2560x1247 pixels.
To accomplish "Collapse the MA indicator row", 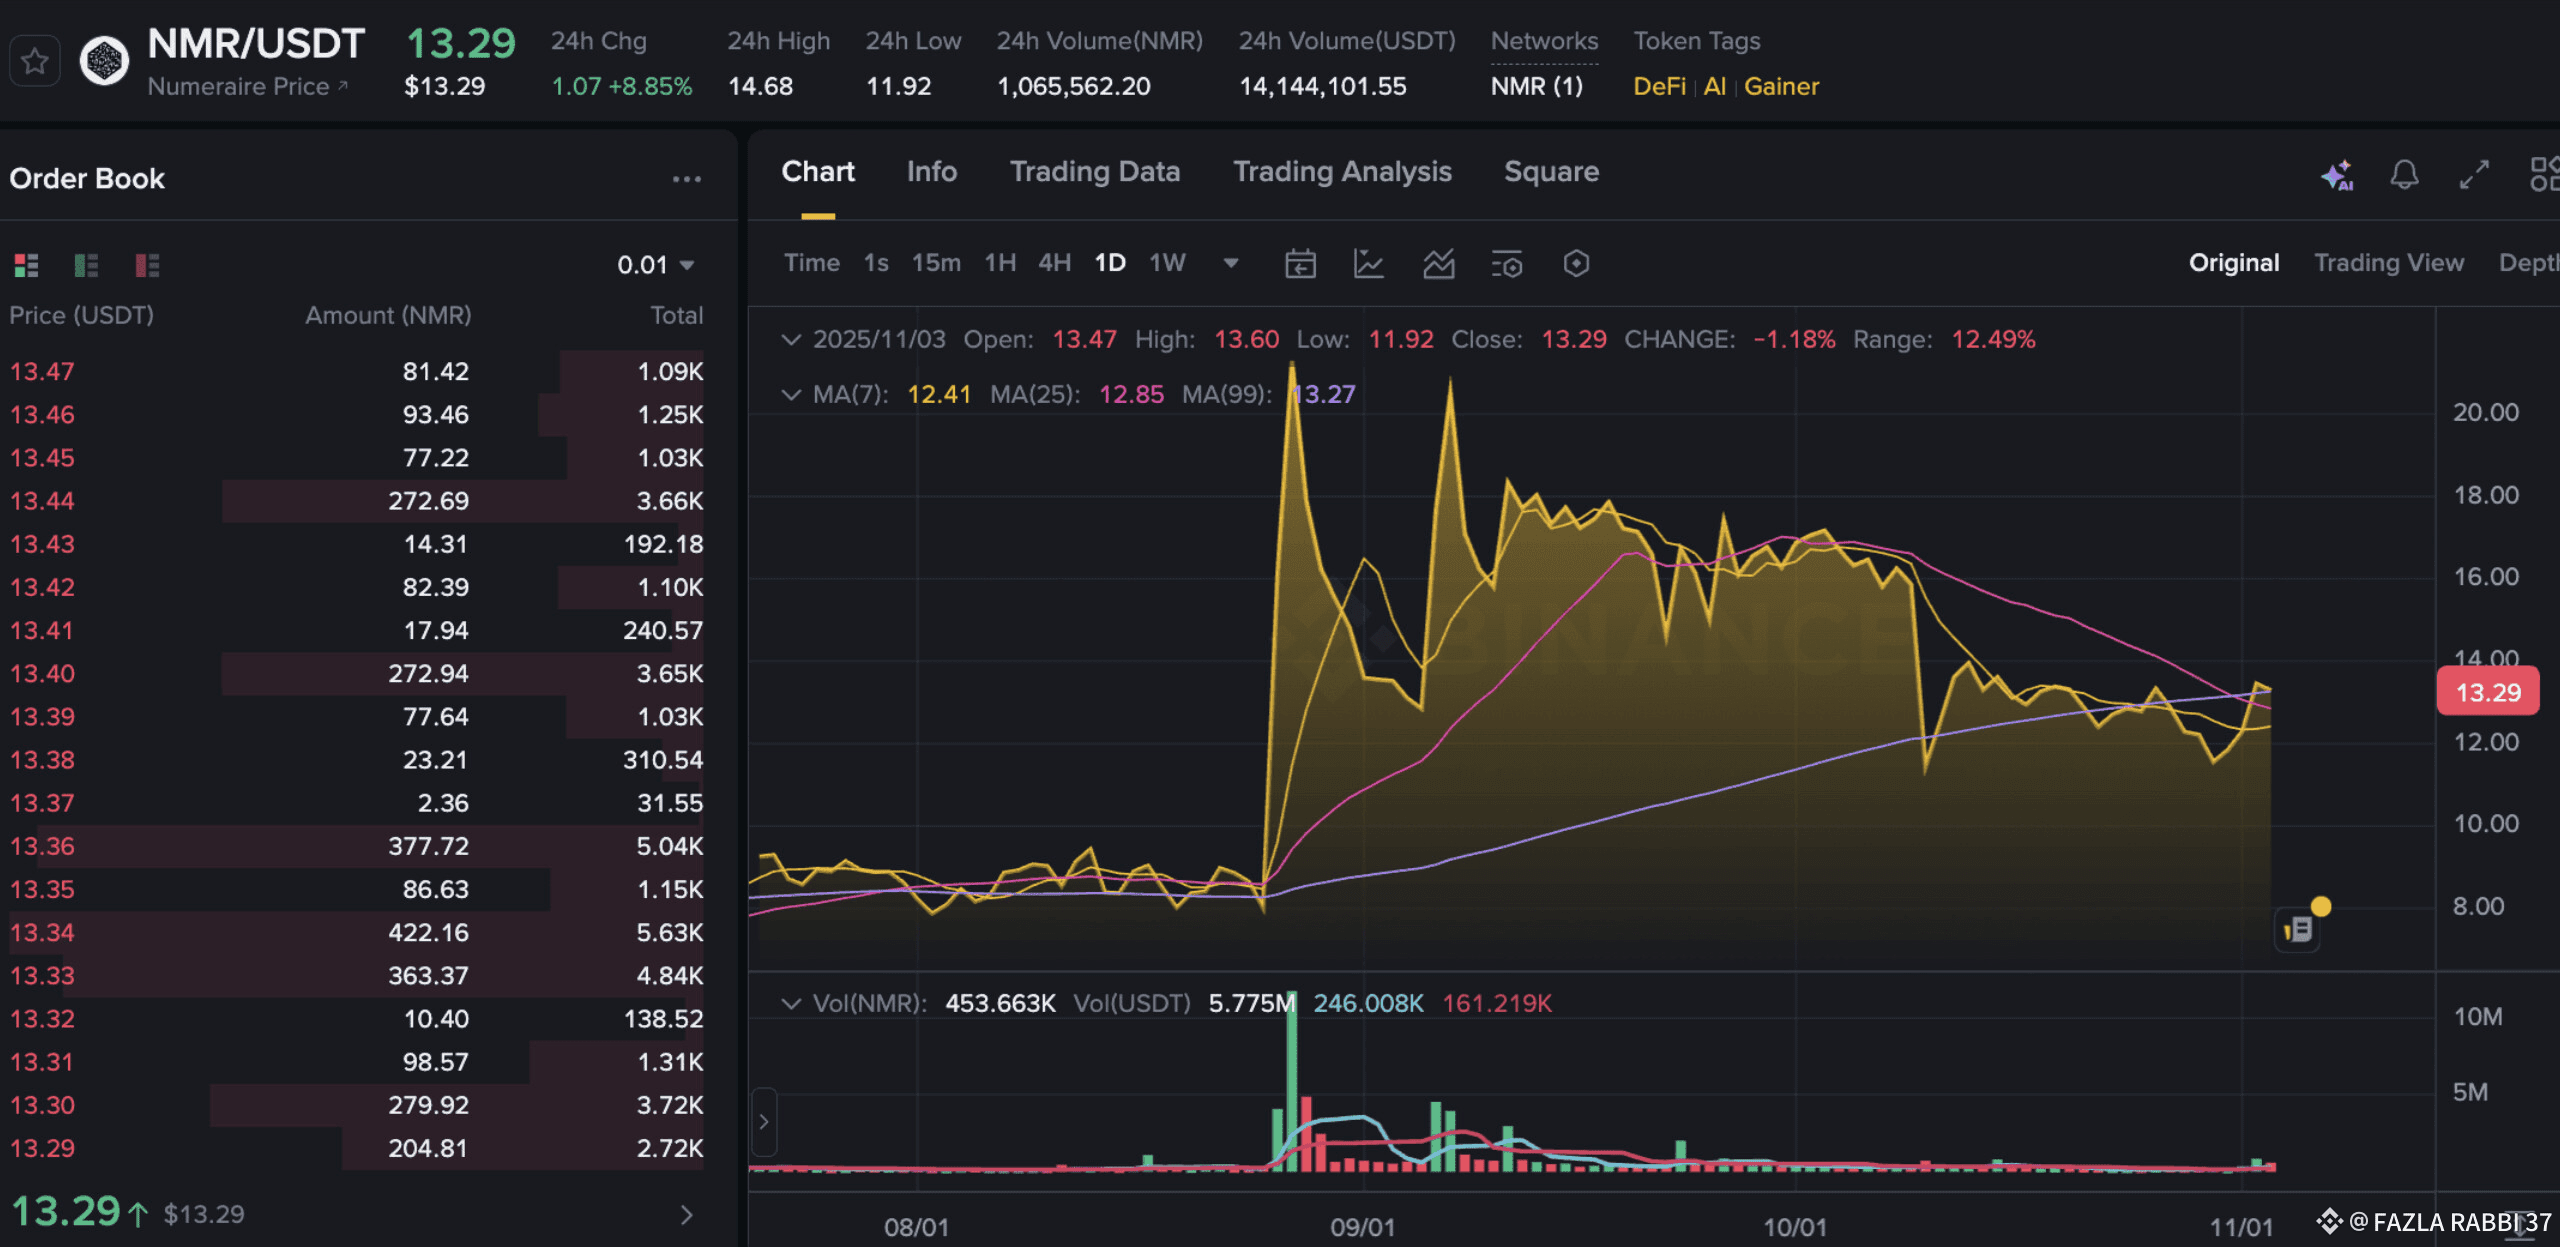I will [791, 394].
